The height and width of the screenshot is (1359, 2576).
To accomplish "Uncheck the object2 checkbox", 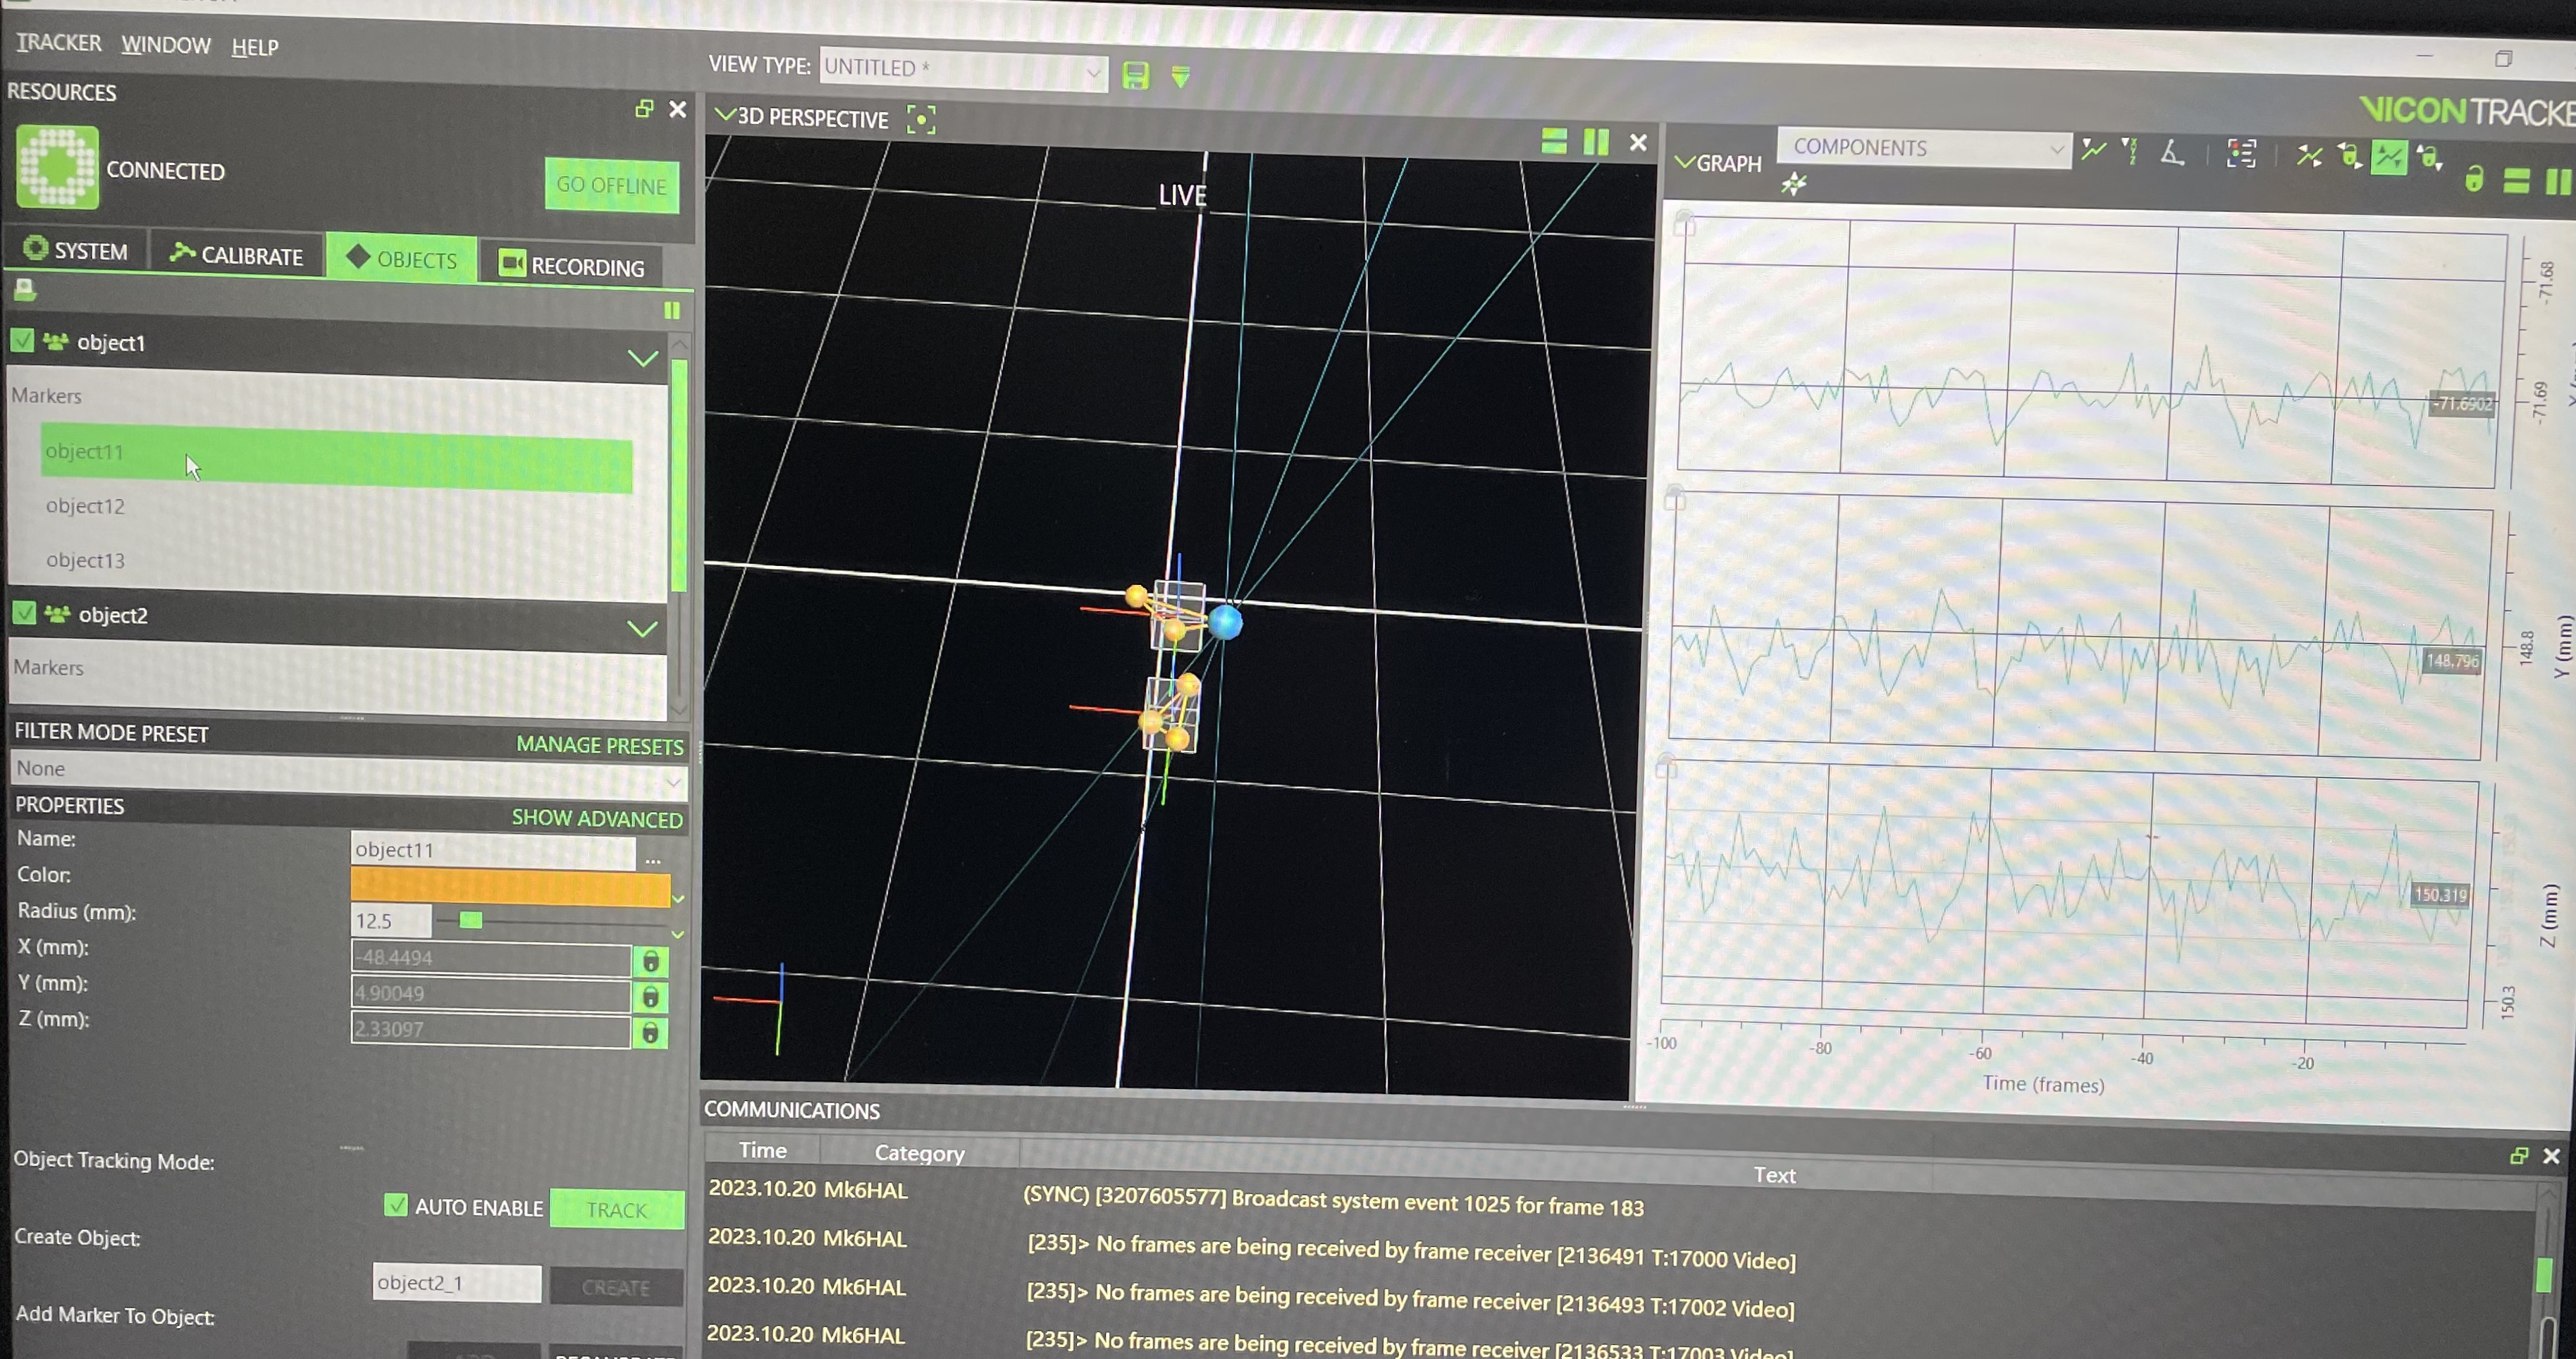I will click(x=25, y=613).
